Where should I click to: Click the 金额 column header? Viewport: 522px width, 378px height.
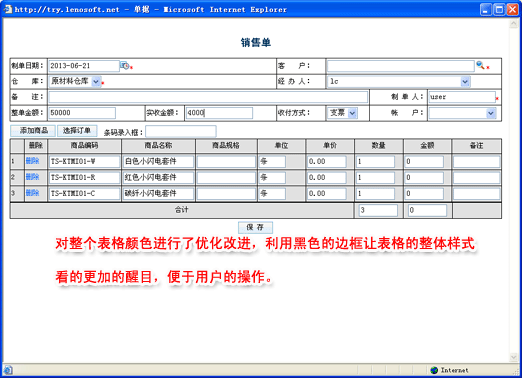(427, 146)
